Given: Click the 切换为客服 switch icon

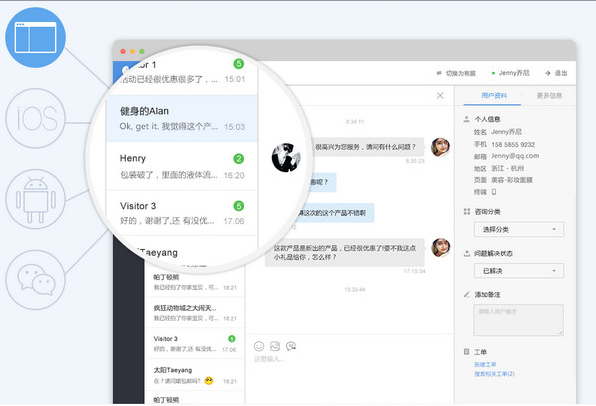Looking at the screenshot, I should coord(439,73).
